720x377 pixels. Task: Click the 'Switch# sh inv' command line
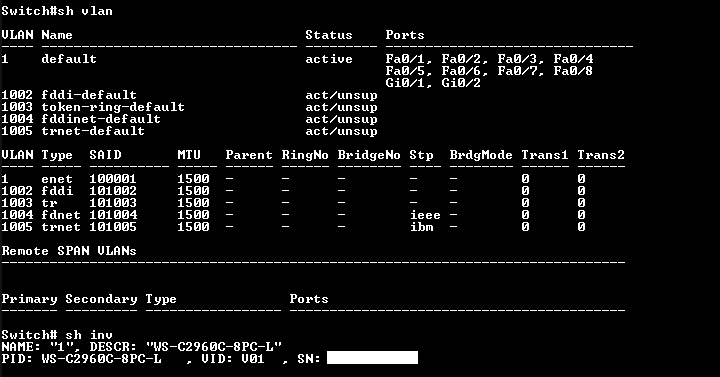coord(57,334)
